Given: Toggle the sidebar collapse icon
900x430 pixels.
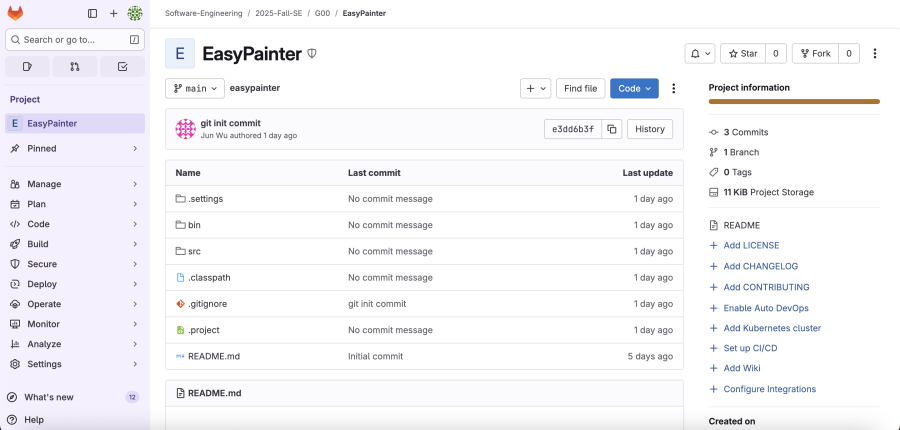Looking at the screenshot, I should click(x=93, y=13).
